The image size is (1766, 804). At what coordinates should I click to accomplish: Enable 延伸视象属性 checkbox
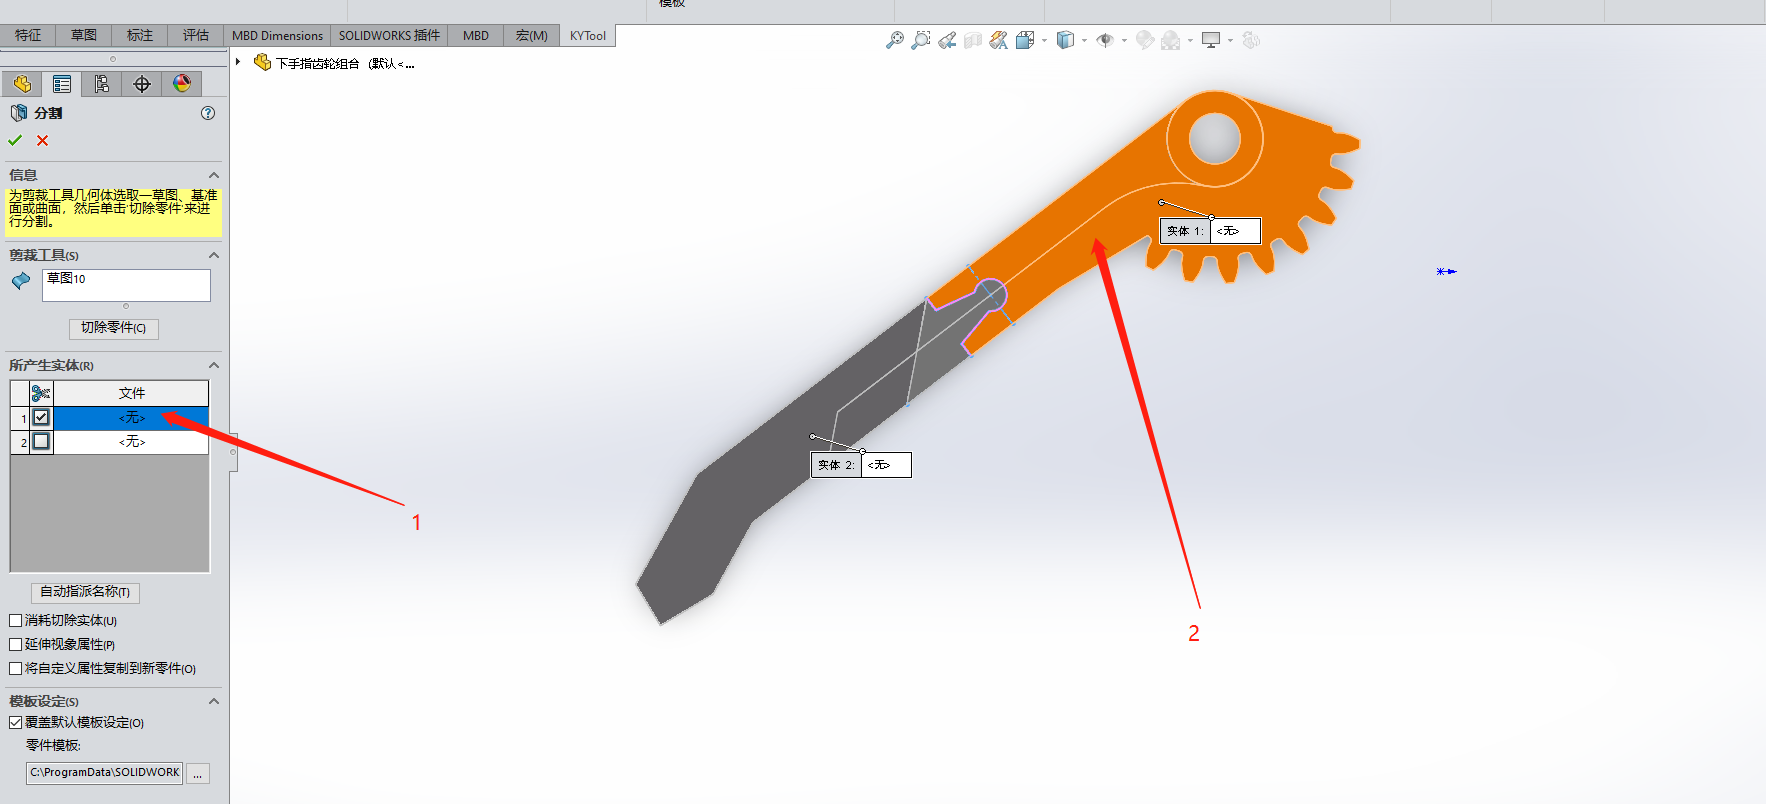point(15,645)
